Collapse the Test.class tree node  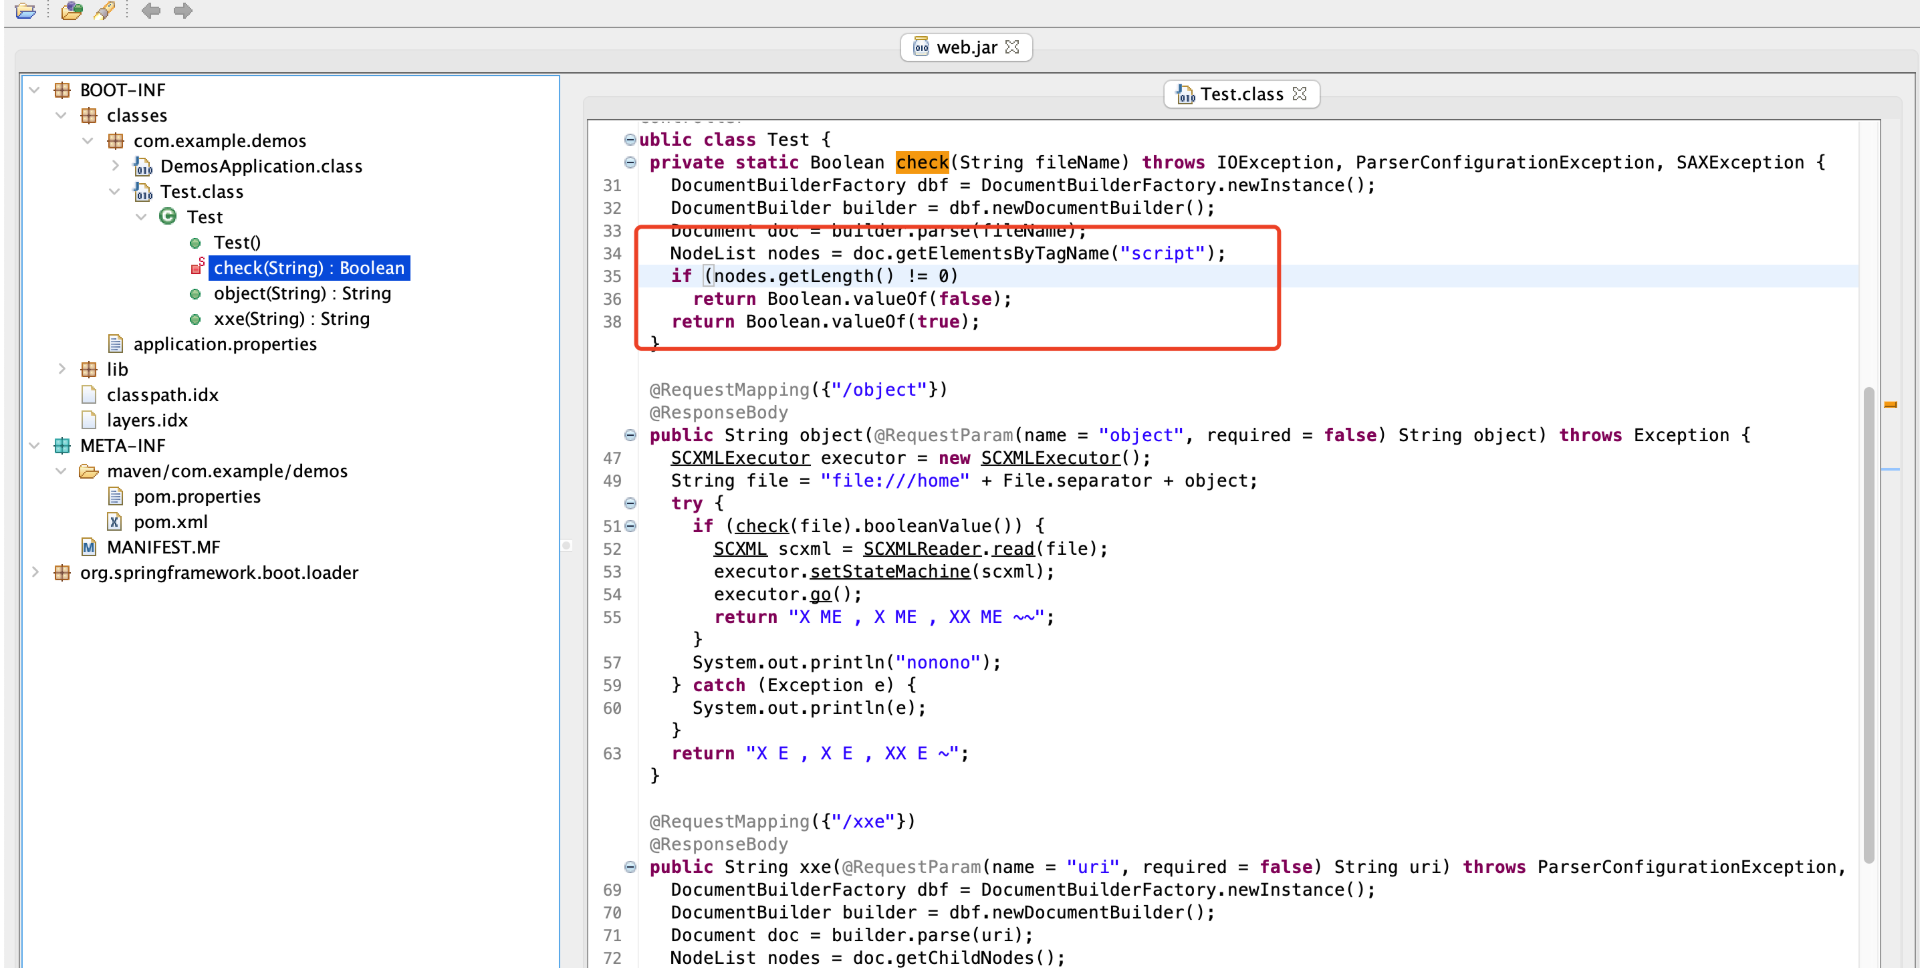(x=115, y=191)
